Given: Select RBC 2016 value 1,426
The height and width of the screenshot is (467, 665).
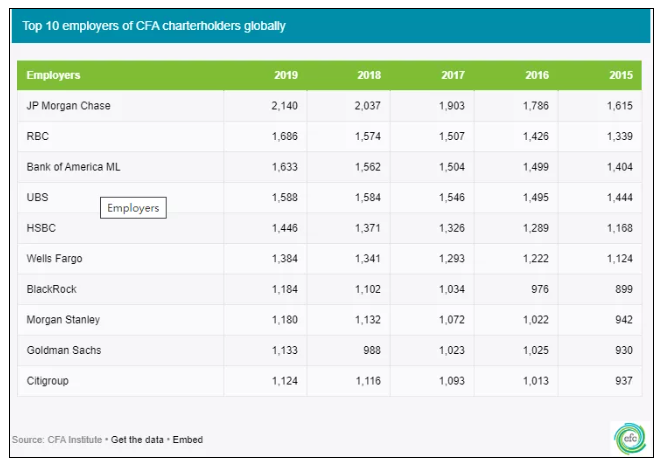Looking at the screenshot, I should click(536, 136).
